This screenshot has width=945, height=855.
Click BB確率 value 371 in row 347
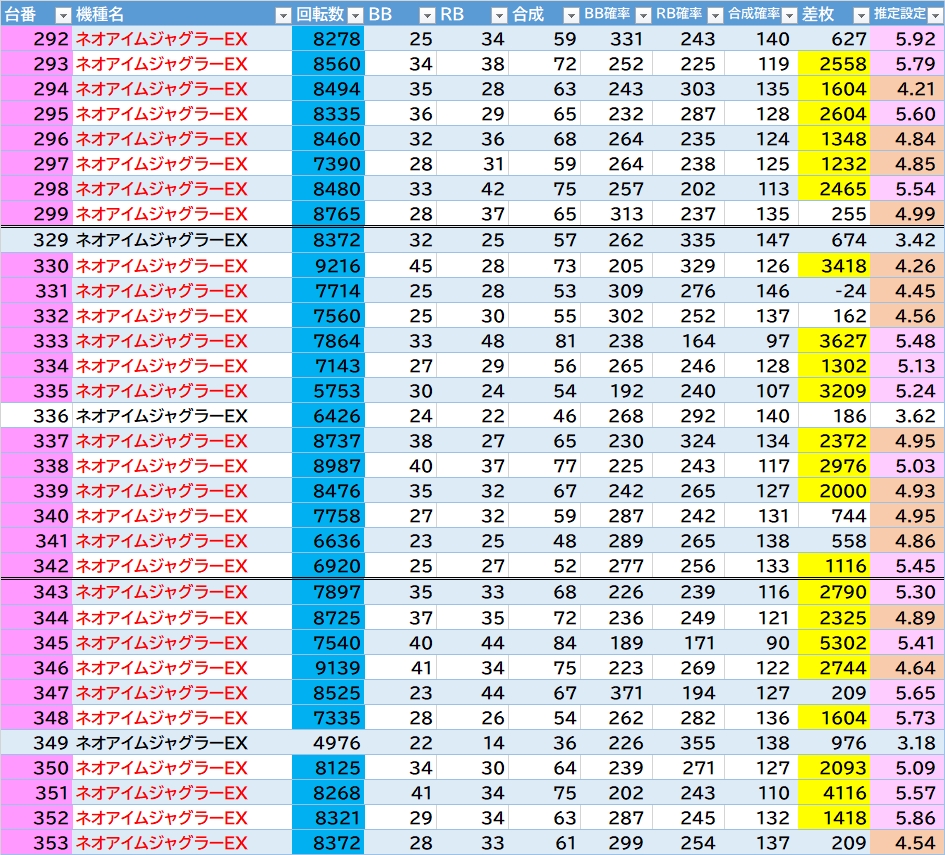tap(617, 693)
